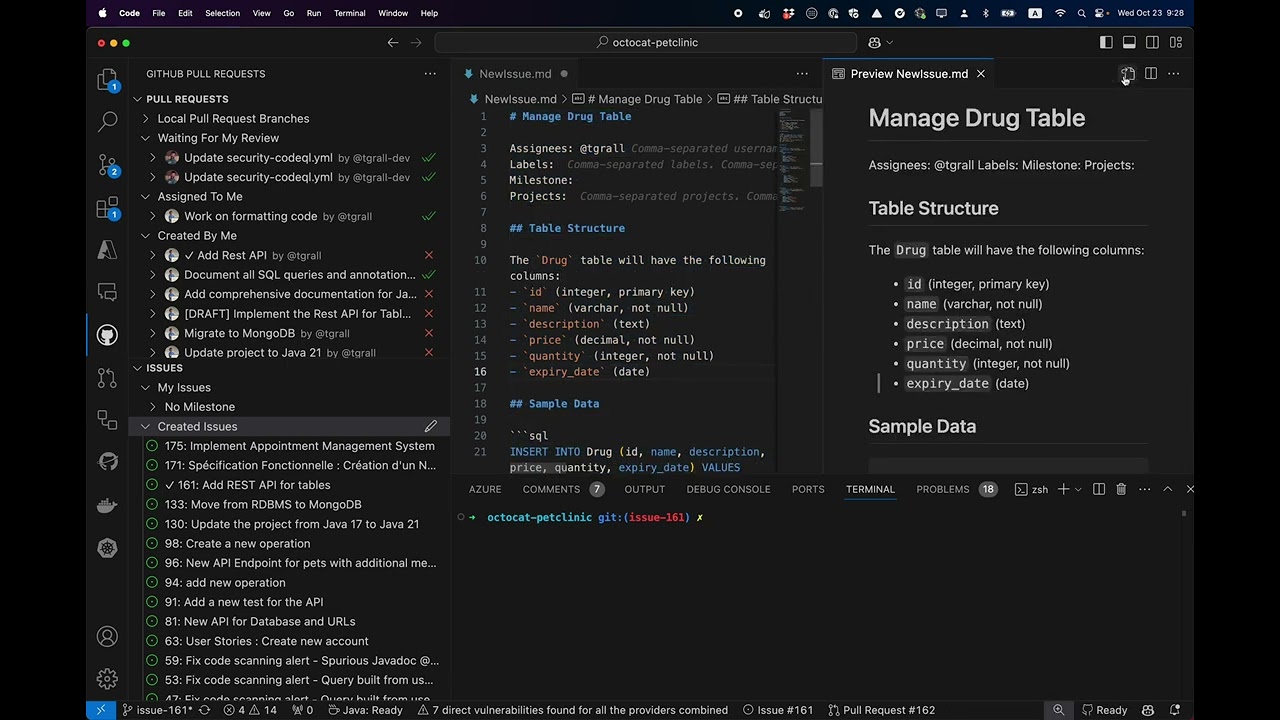Toggle the bottom panel visibility
Image resolution: width=1280 pixels, height=720 pixels.
[x=1129, y=42]
